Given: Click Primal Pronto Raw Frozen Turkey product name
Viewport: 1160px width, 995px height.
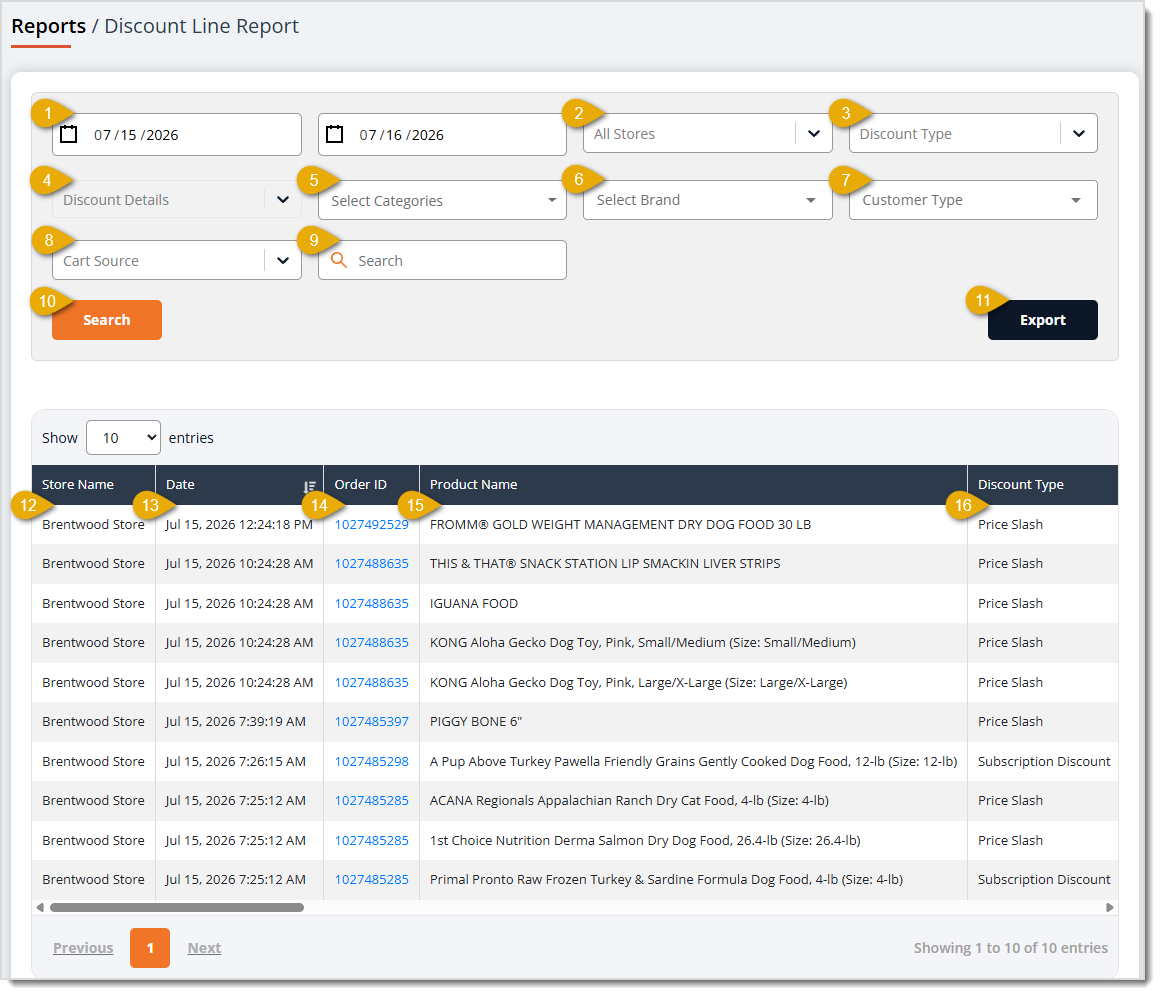Looking at the screenshot, I should (666, 880).
